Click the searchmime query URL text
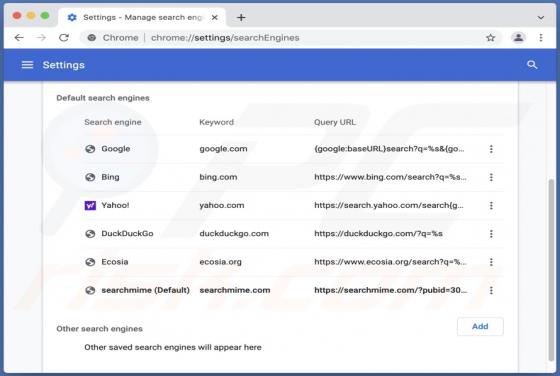560x376 pixels. (x=391, y=290)
